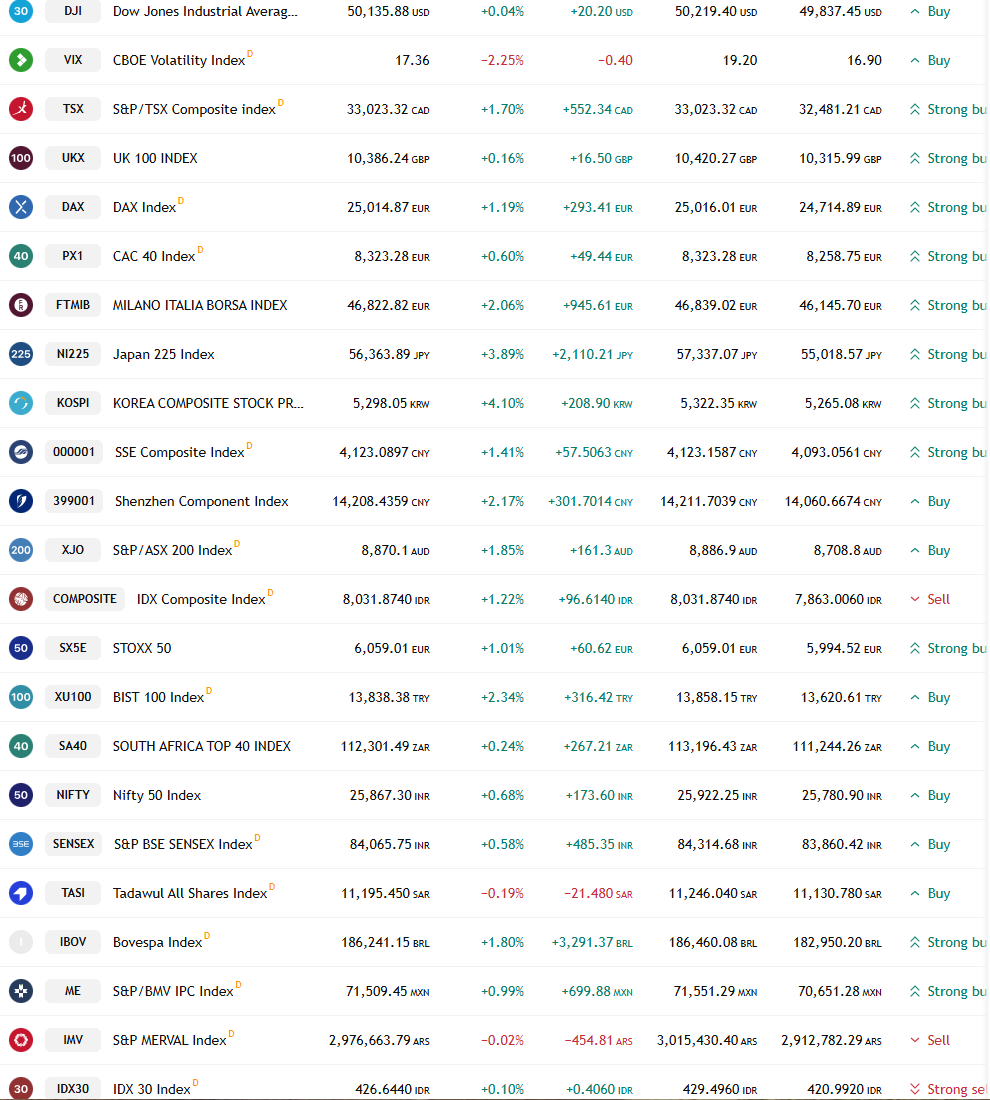Click the SSE Composite 000001 logo icon
This screenshot has height=1100, width=990.
point(21,452)
